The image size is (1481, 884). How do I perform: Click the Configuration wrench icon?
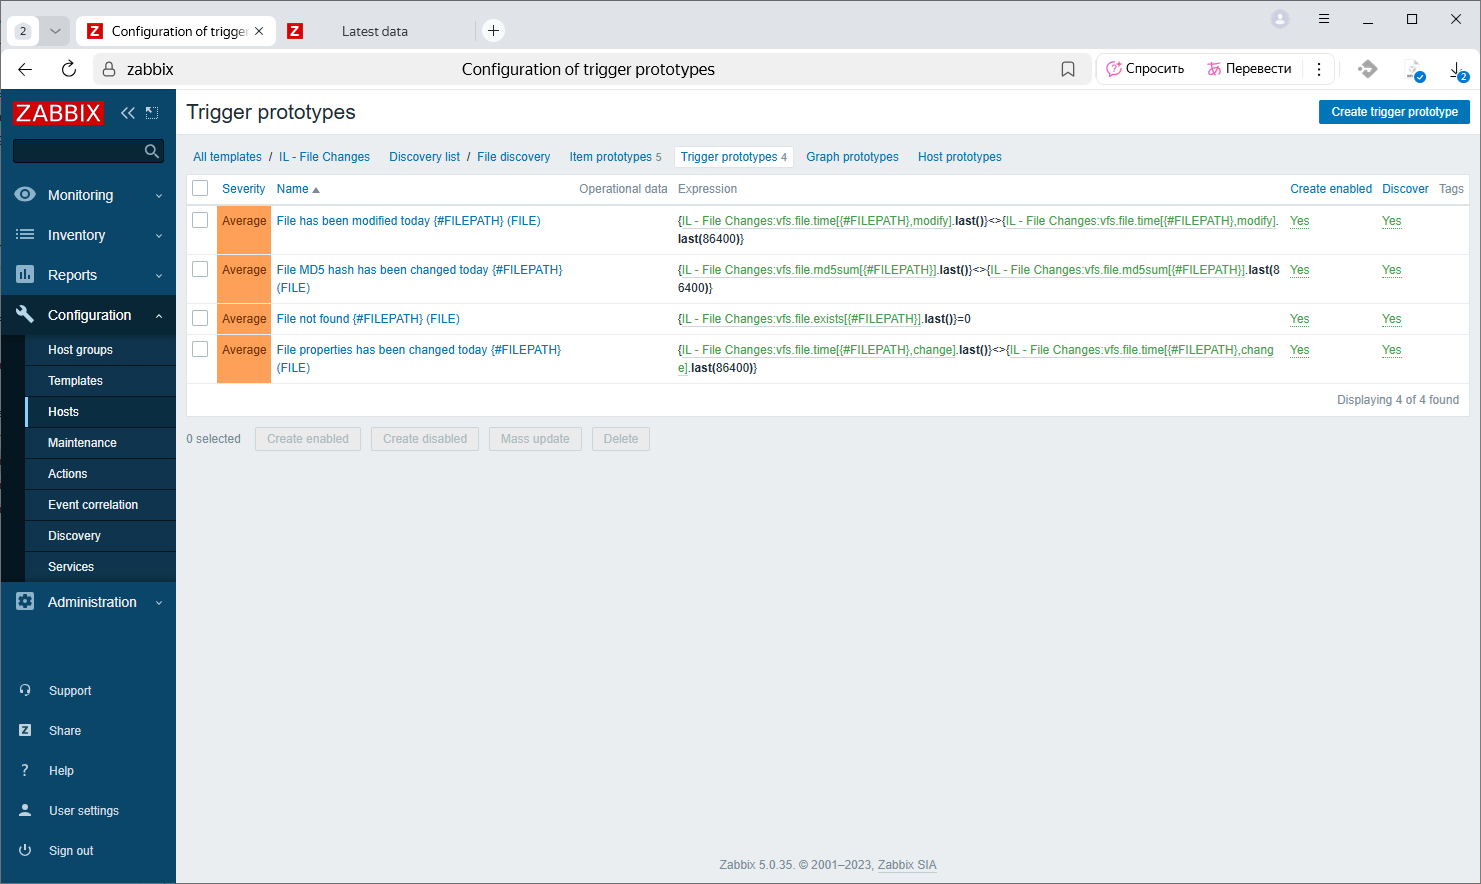25,314
